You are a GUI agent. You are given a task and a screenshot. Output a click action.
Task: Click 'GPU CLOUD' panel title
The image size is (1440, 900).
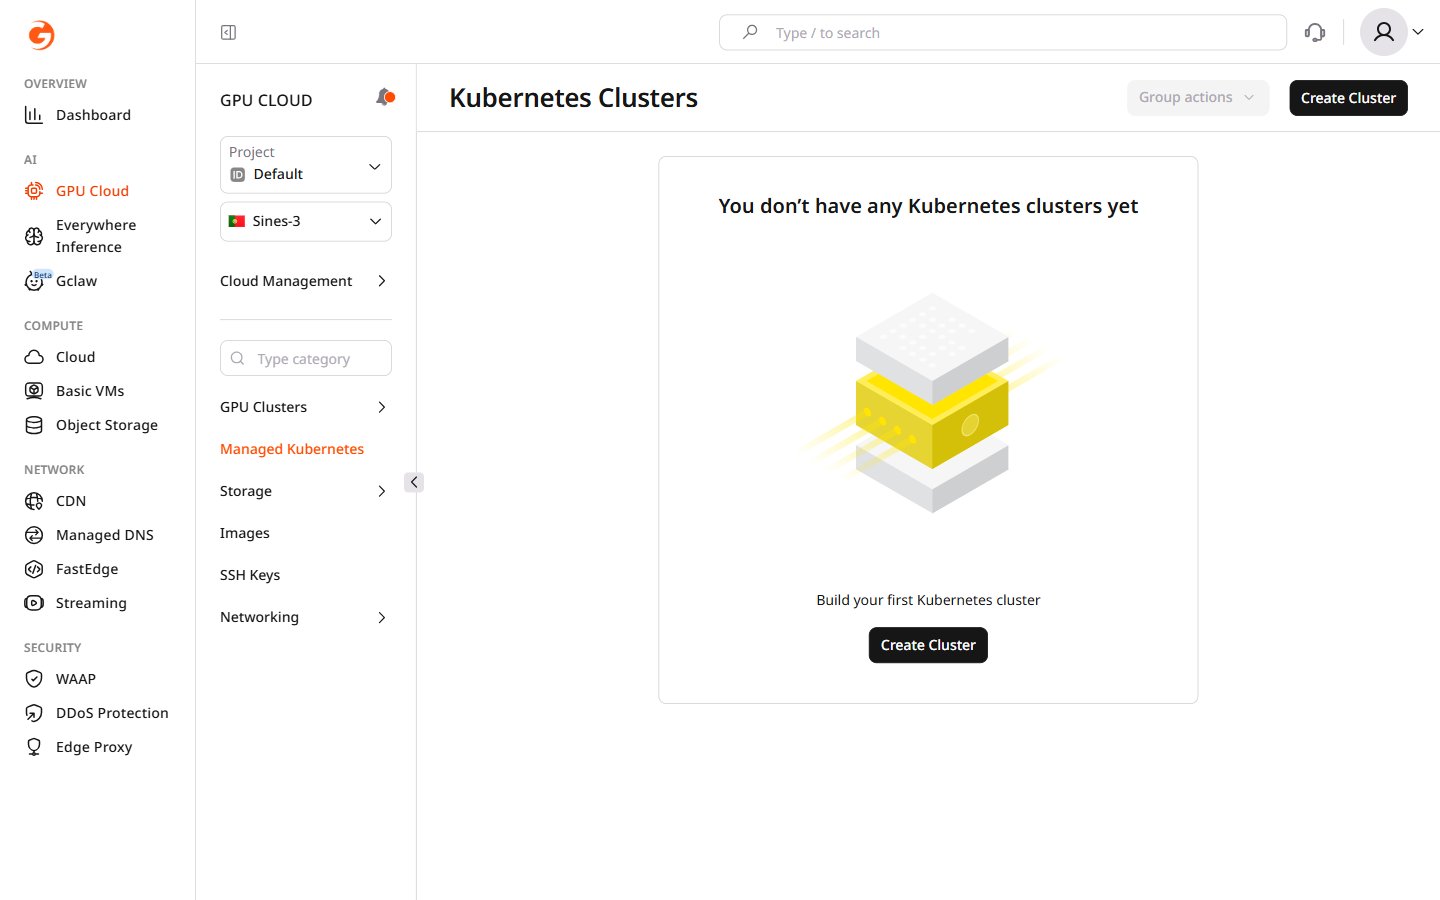pos(266,100)
